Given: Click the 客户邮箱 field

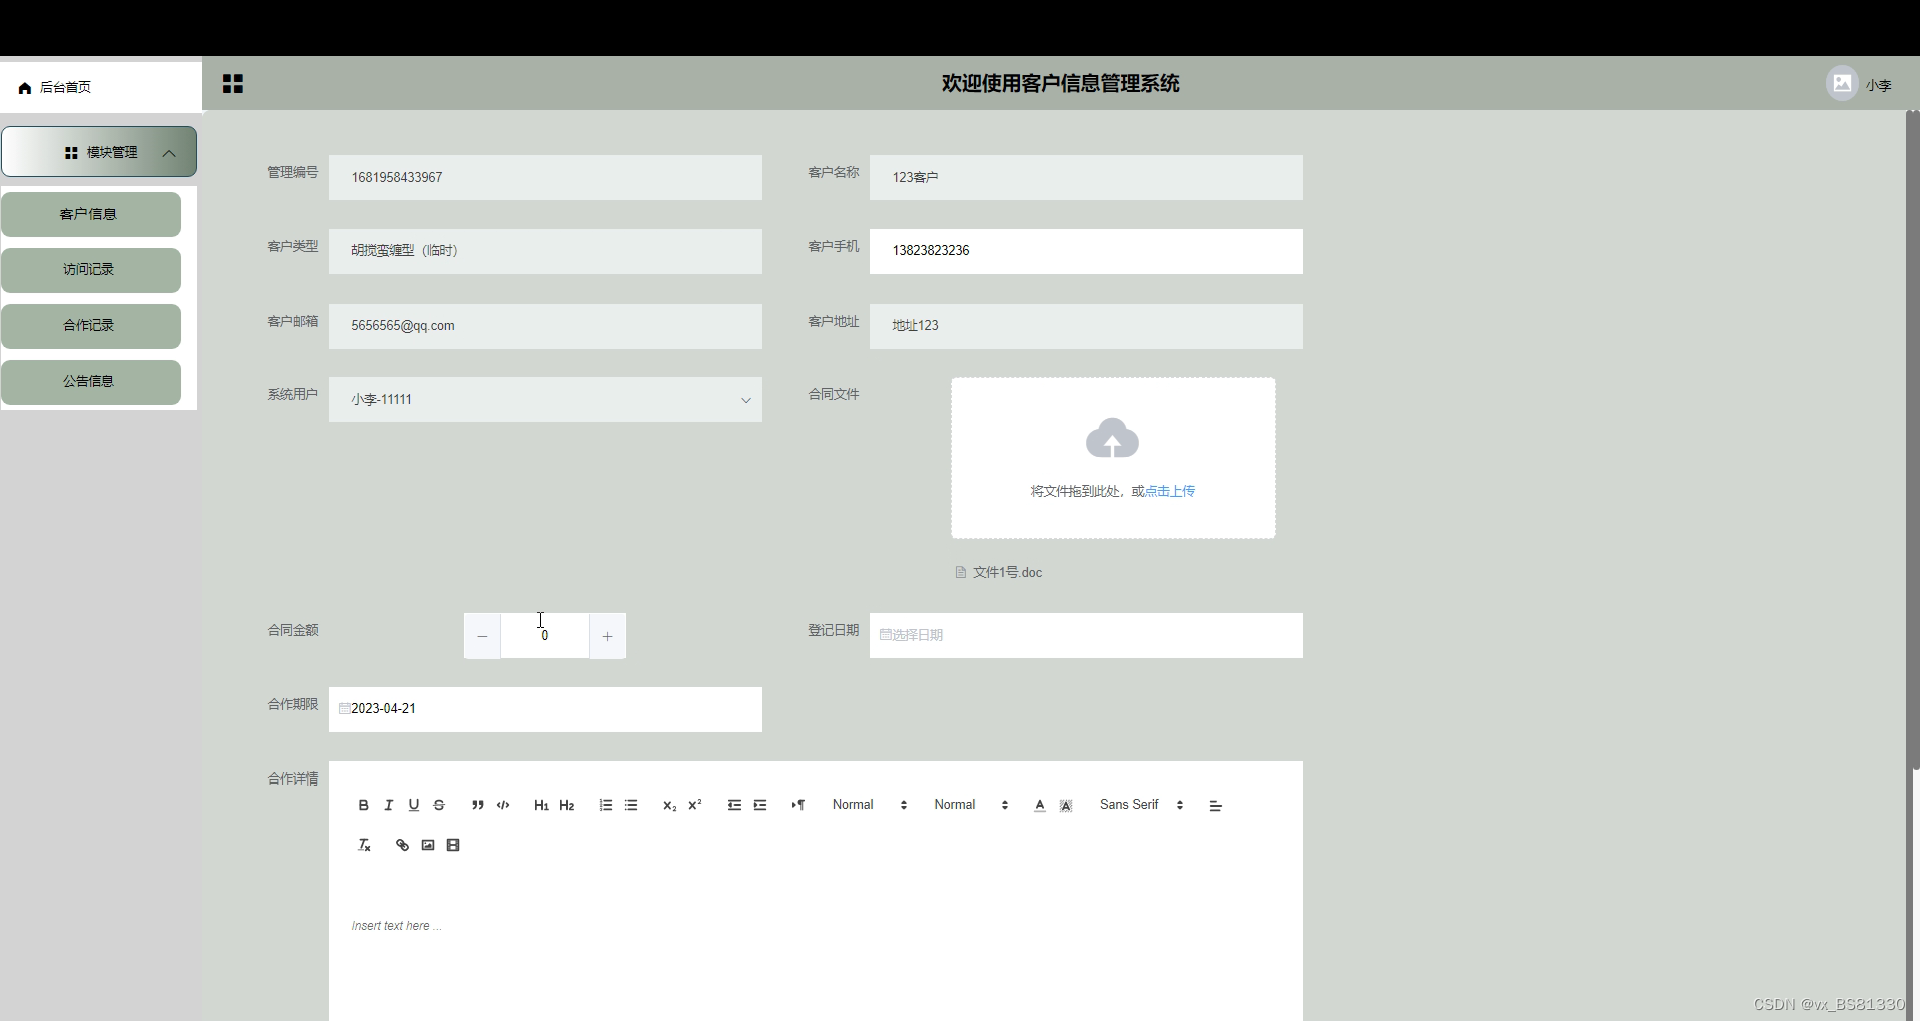Looking at the screenshot, I should pyautogui.click(x=545, y=326).
